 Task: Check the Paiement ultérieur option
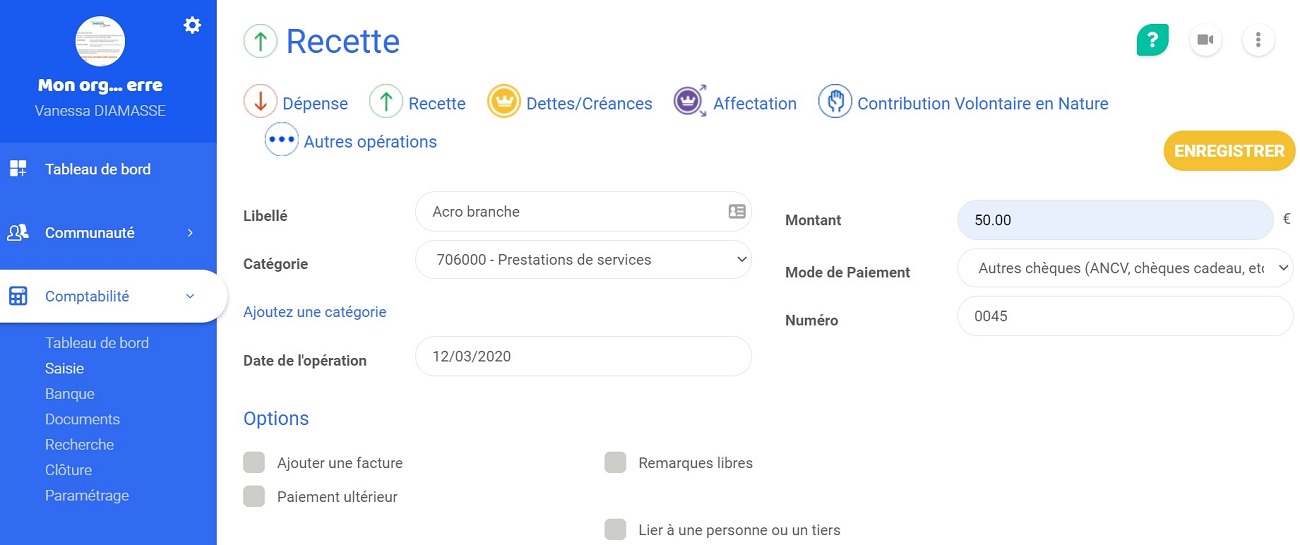coord(254,496)
